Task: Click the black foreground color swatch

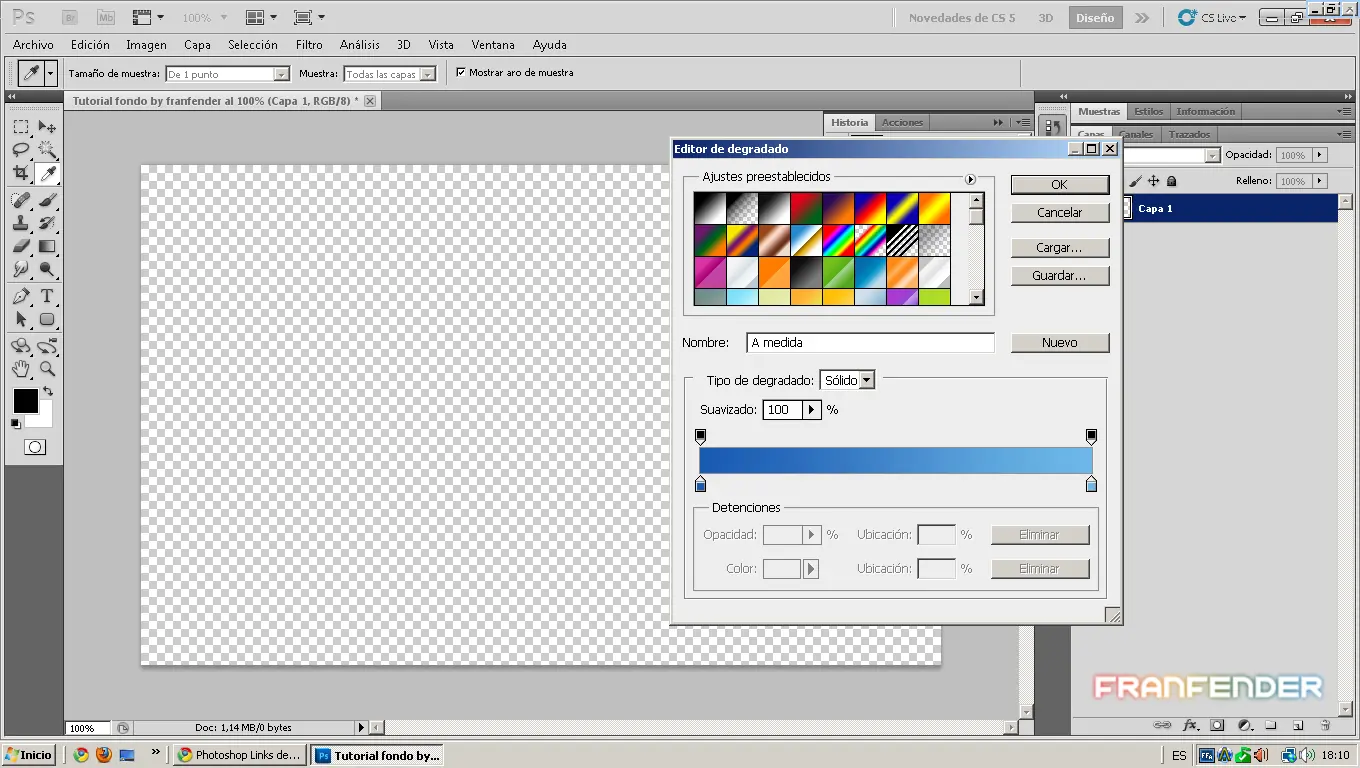Action: [x=25, y=401]
